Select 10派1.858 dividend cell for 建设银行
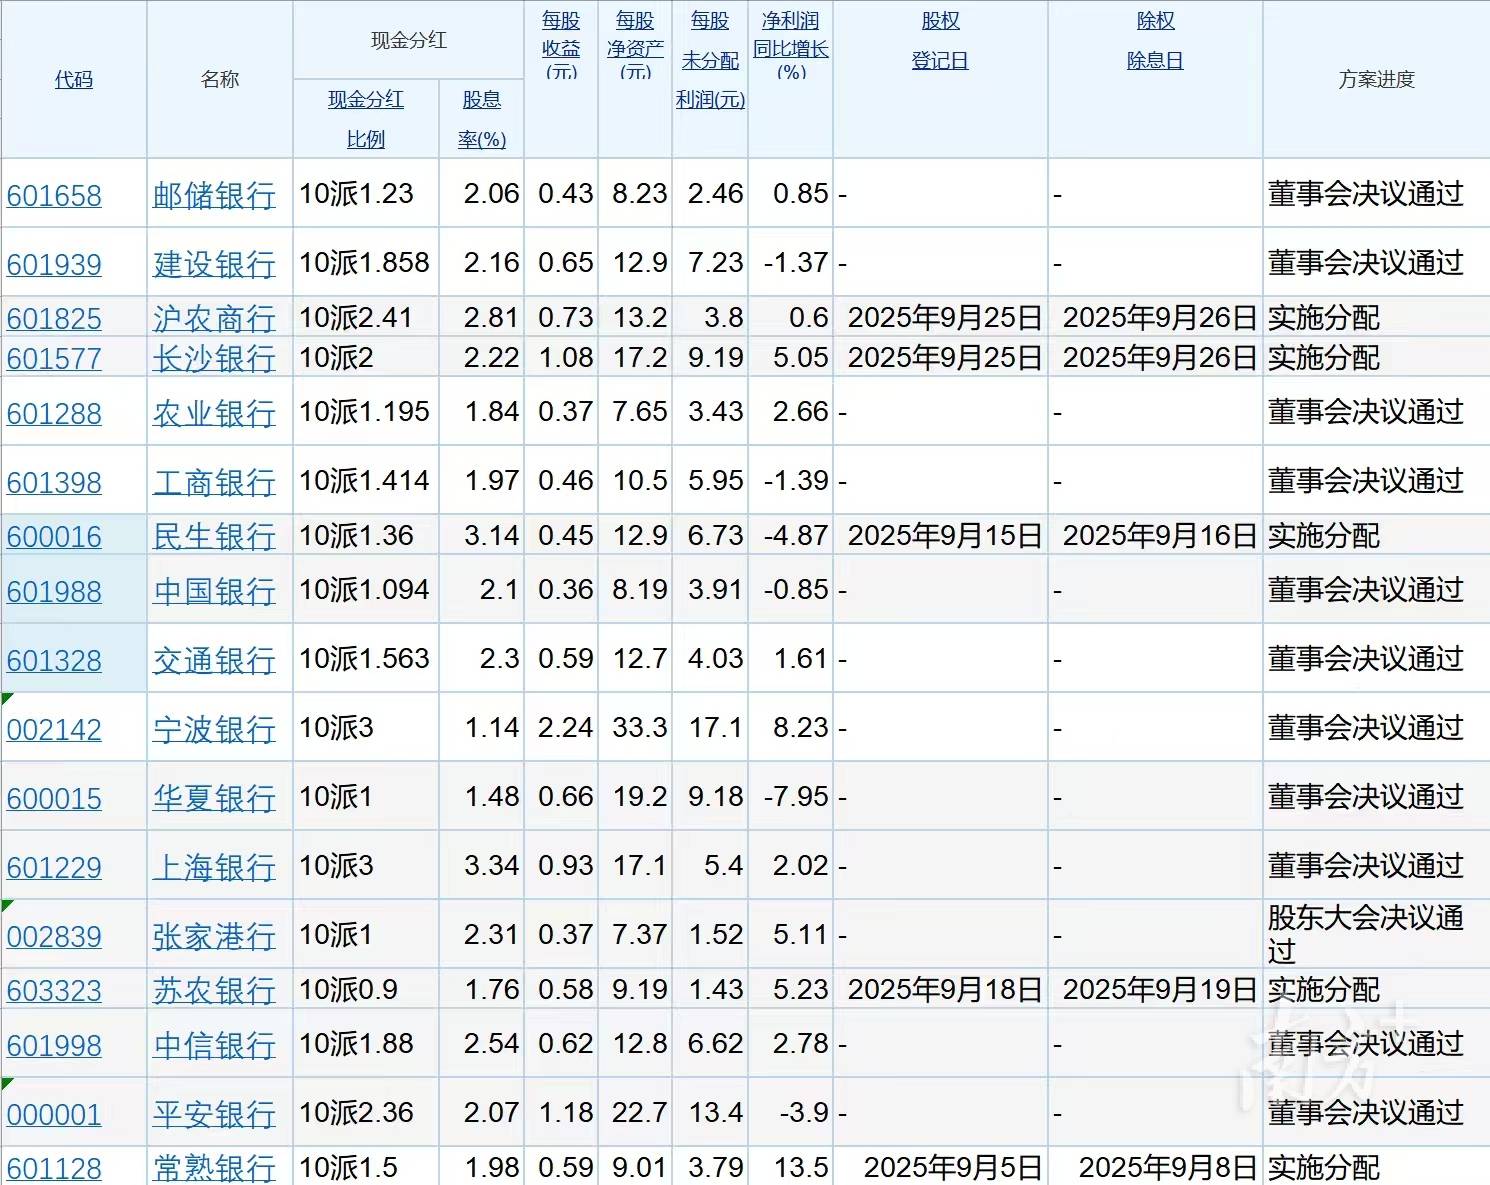The image size is (1490, 1185). [x=364, y=263]
